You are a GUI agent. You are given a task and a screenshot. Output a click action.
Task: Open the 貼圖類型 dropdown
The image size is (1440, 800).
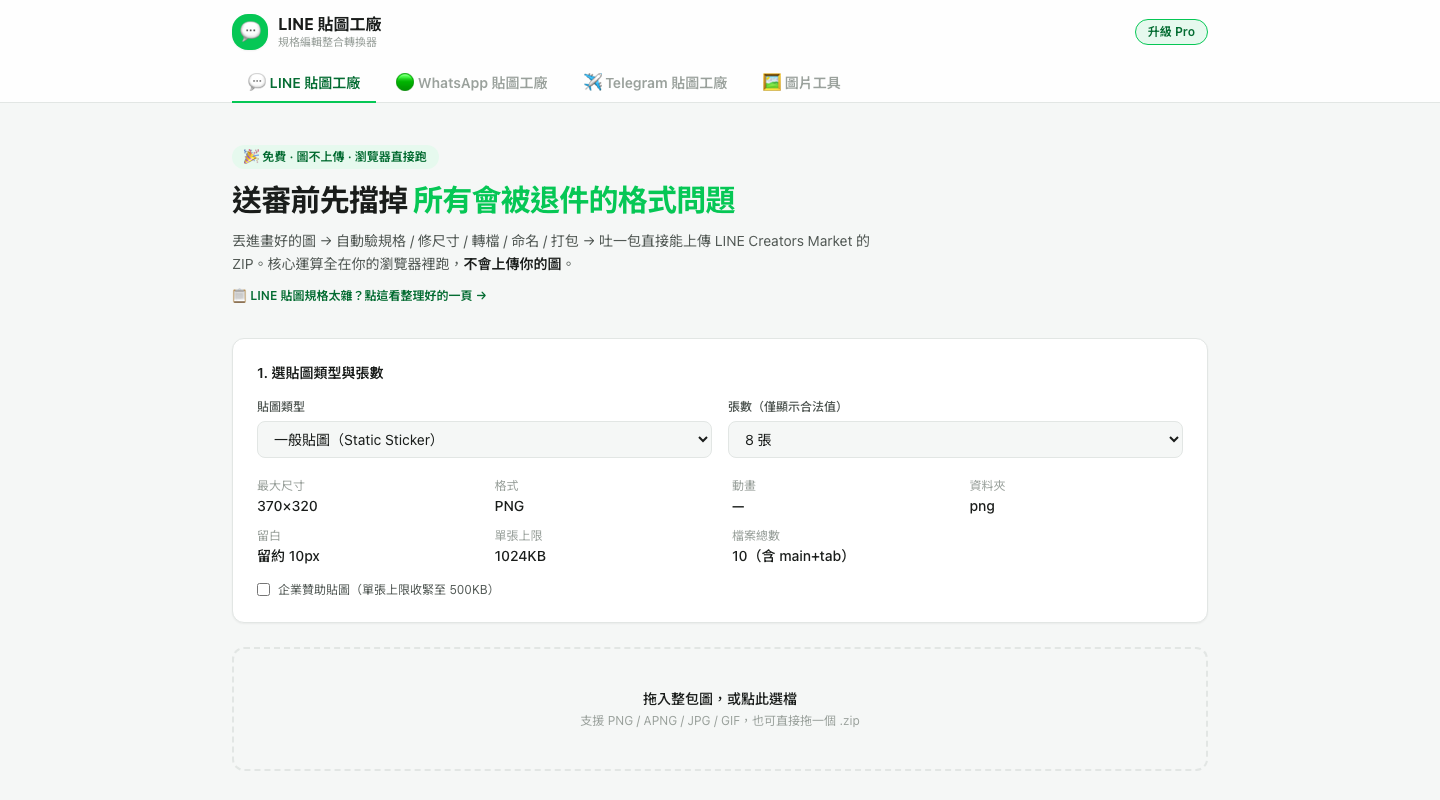484,440
